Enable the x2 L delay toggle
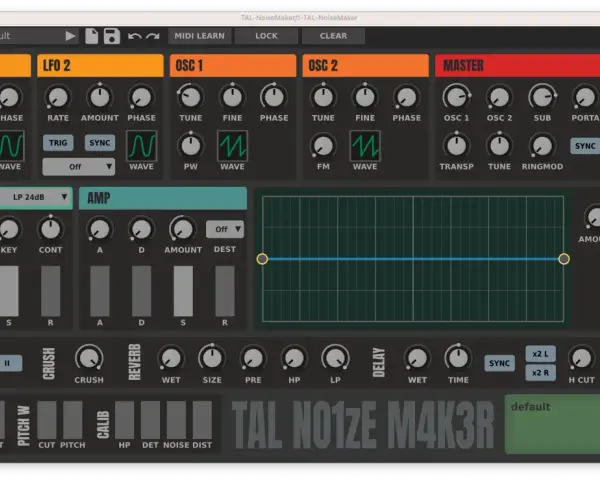 540,354
